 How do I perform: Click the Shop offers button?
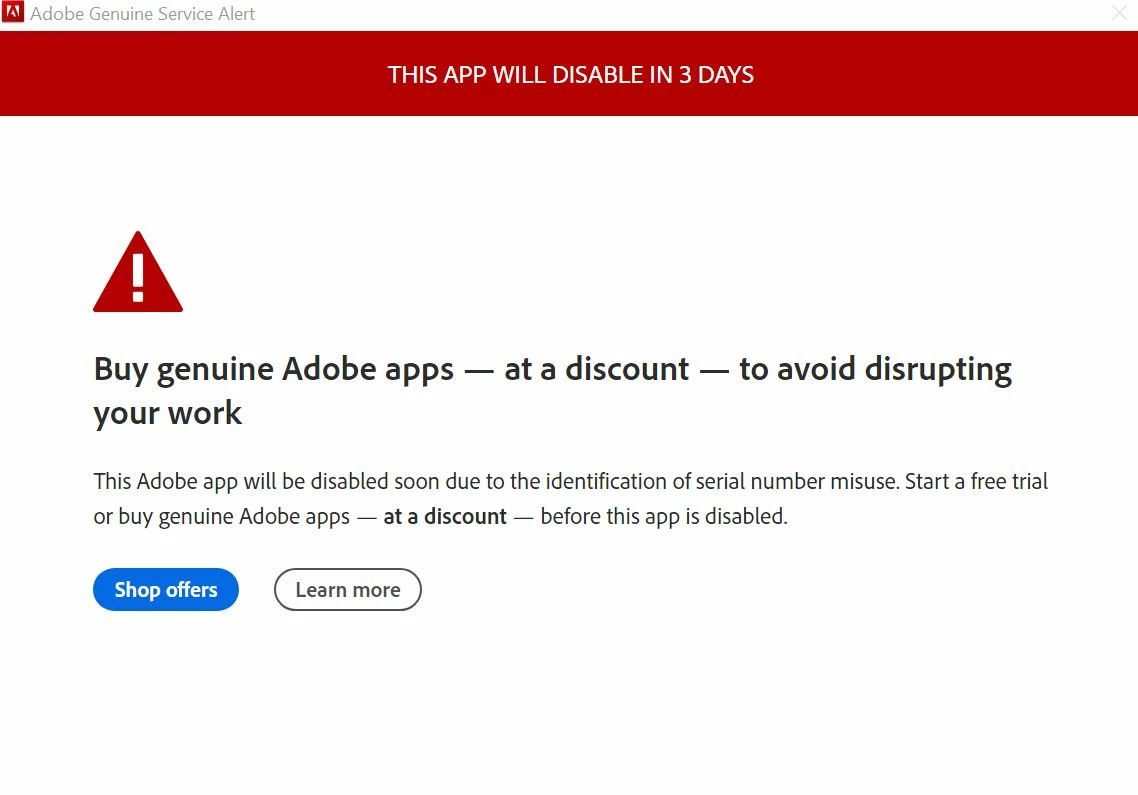(x=165, y=590)
